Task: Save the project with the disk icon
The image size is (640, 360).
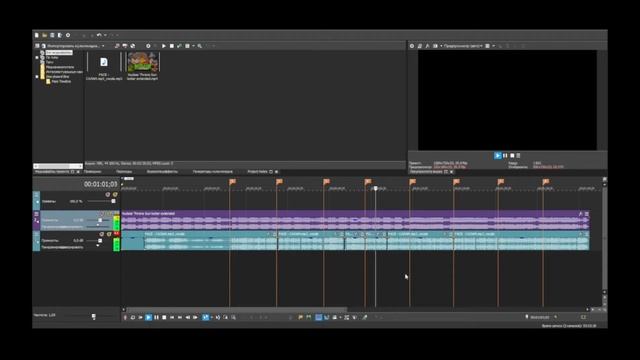Action: 52,36
